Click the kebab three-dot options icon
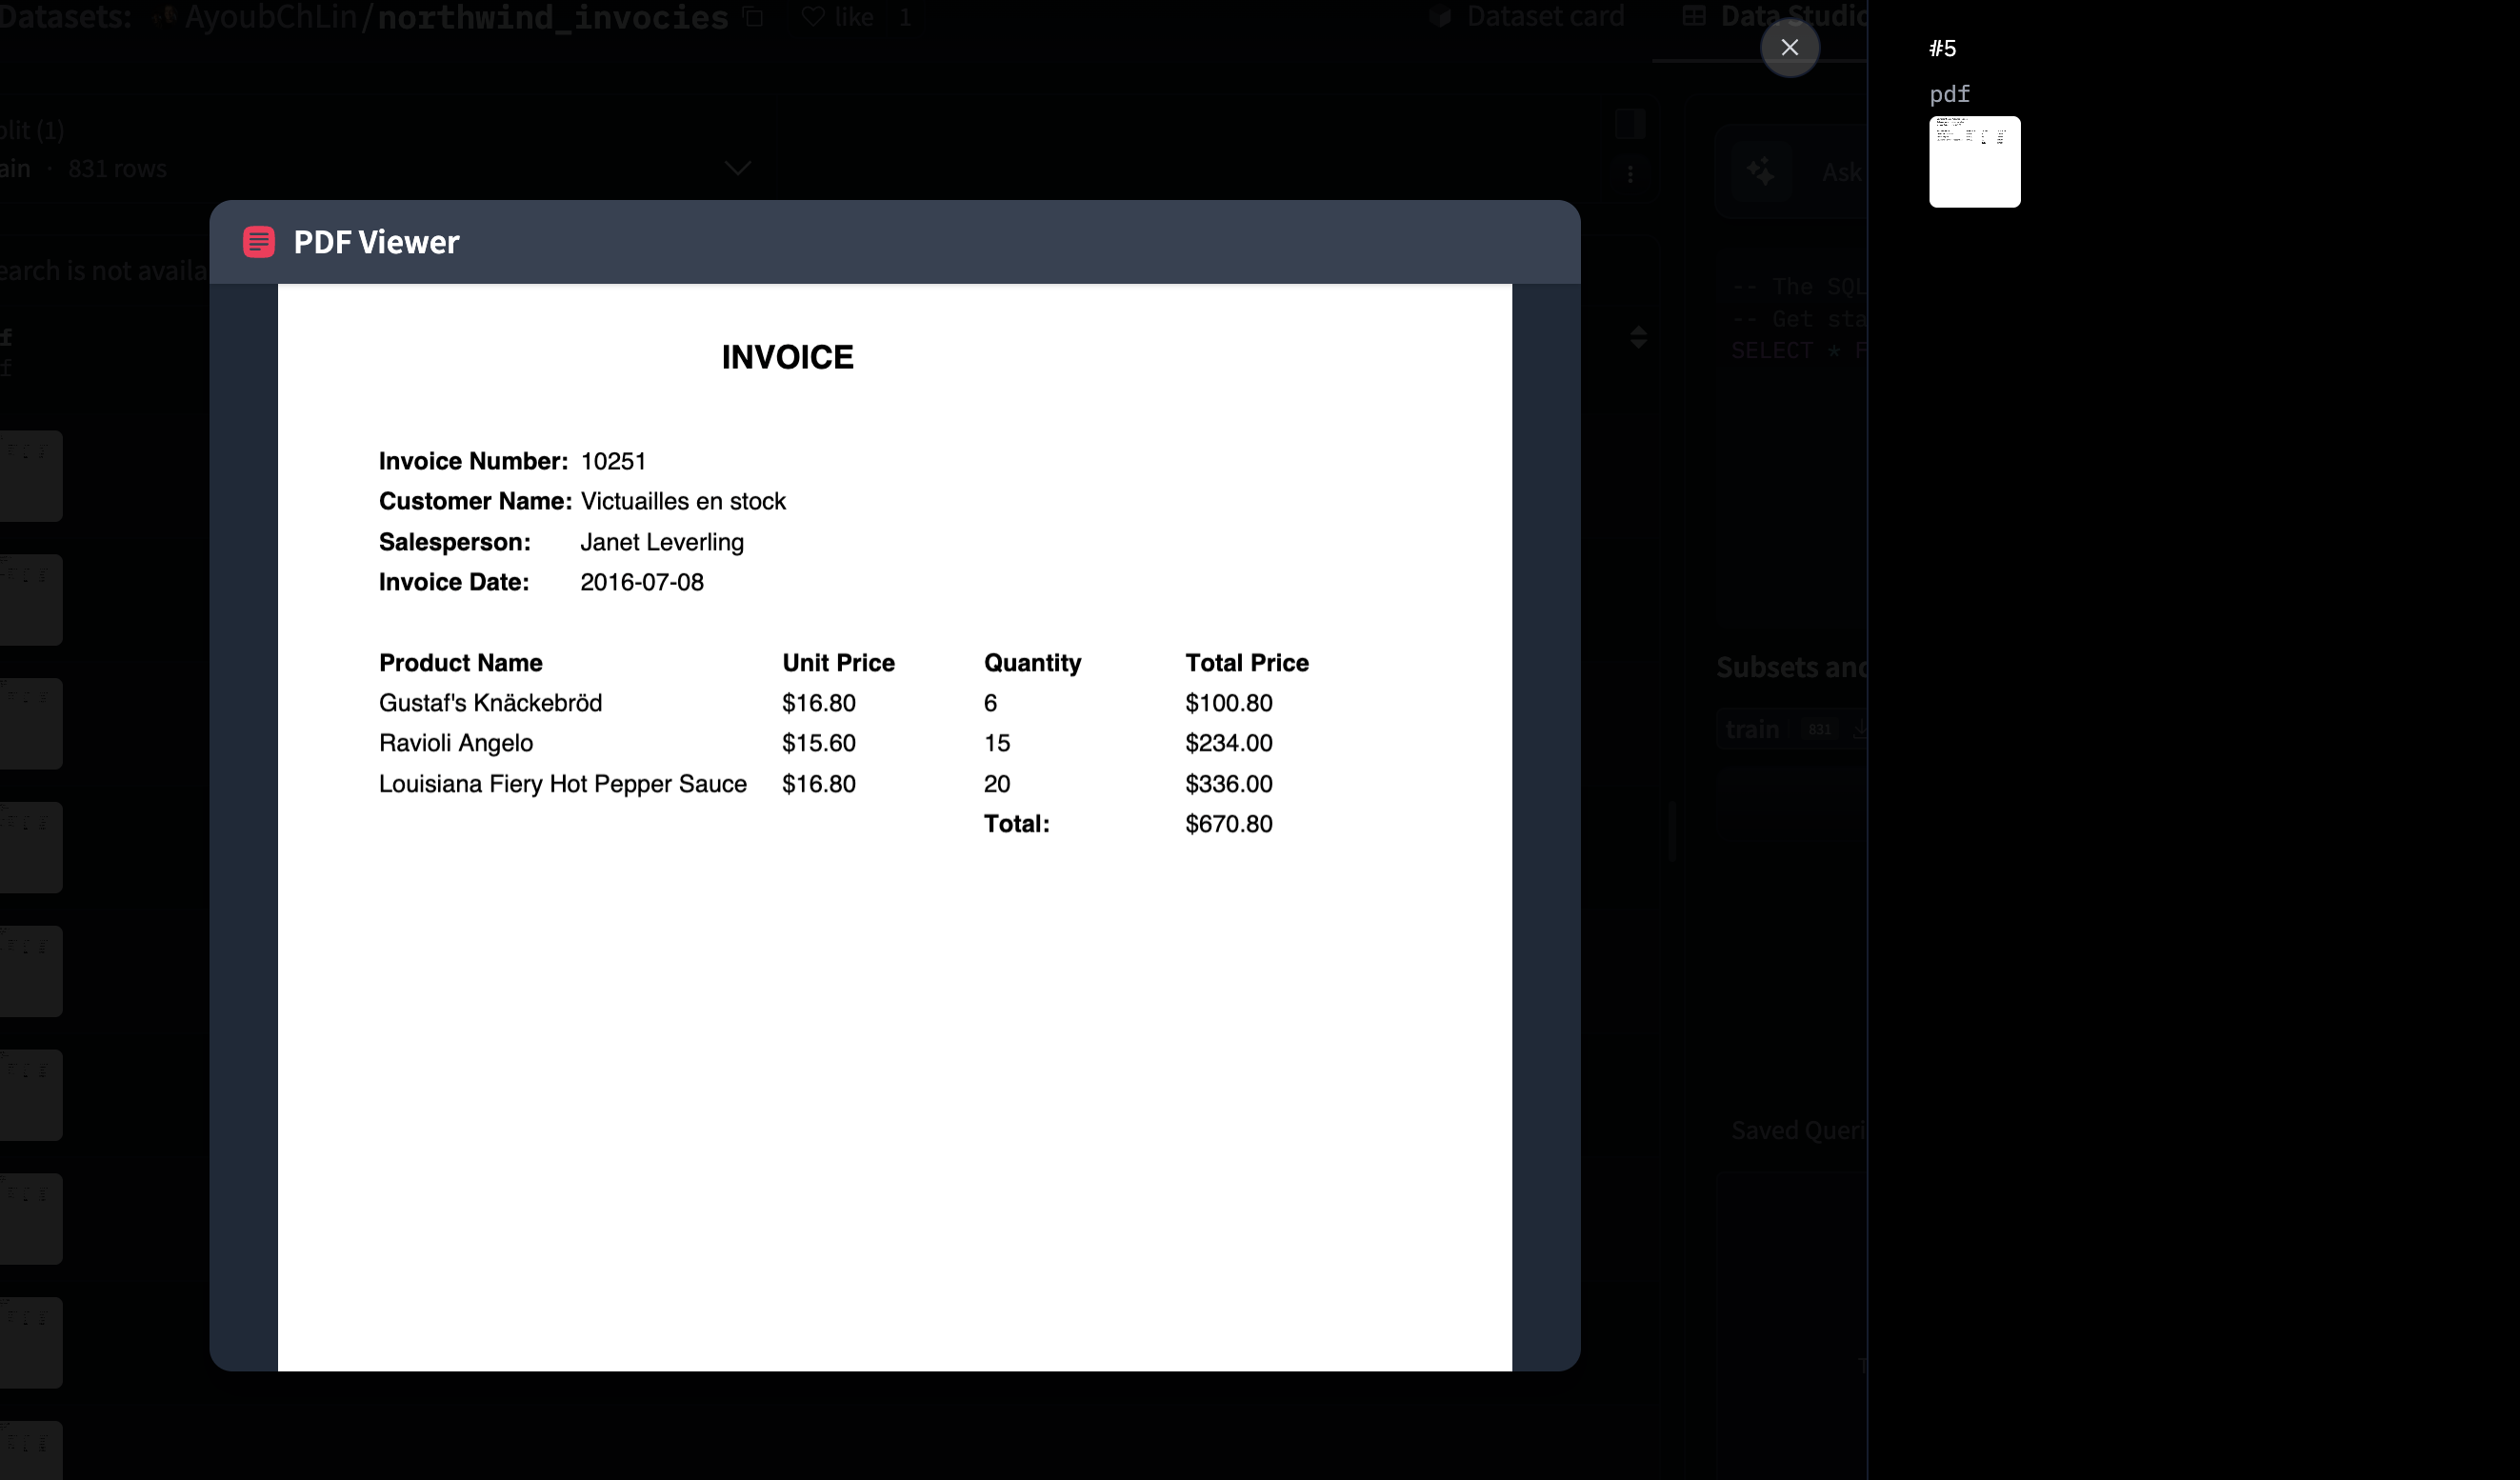 coord(1630,173)
